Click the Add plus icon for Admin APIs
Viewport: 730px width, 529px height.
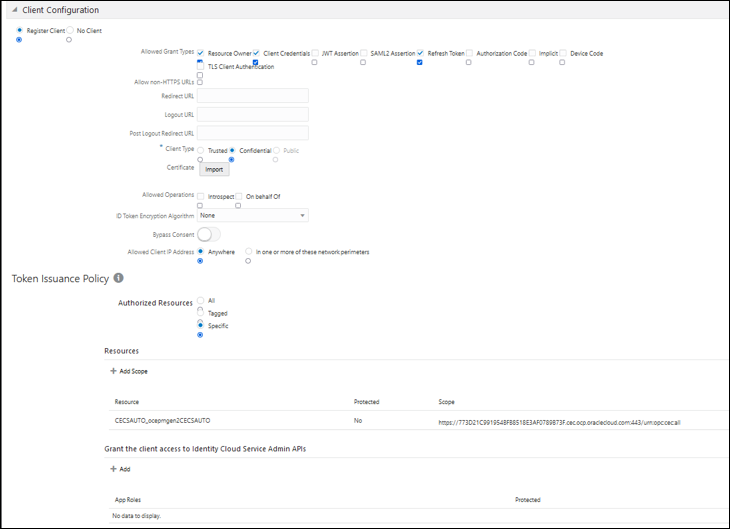tap(113, 469)
